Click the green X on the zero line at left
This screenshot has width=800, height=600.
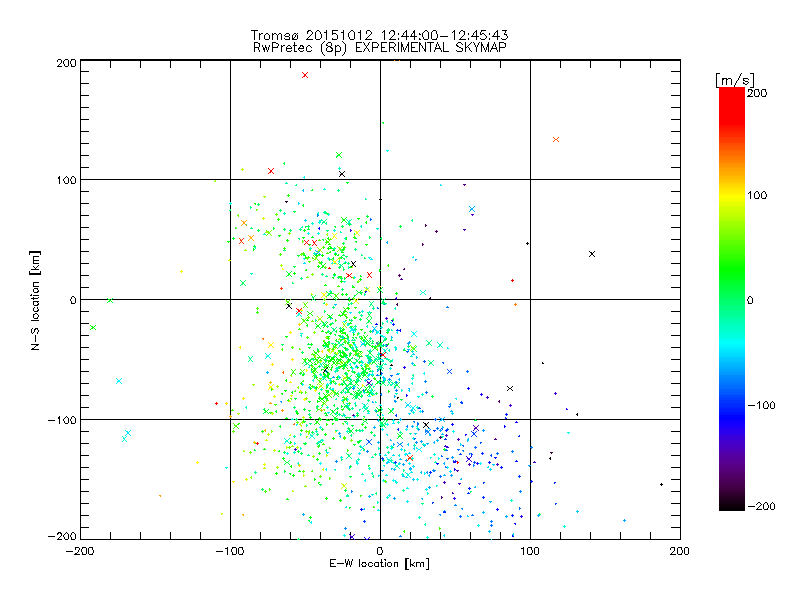(x=110, y=301)
